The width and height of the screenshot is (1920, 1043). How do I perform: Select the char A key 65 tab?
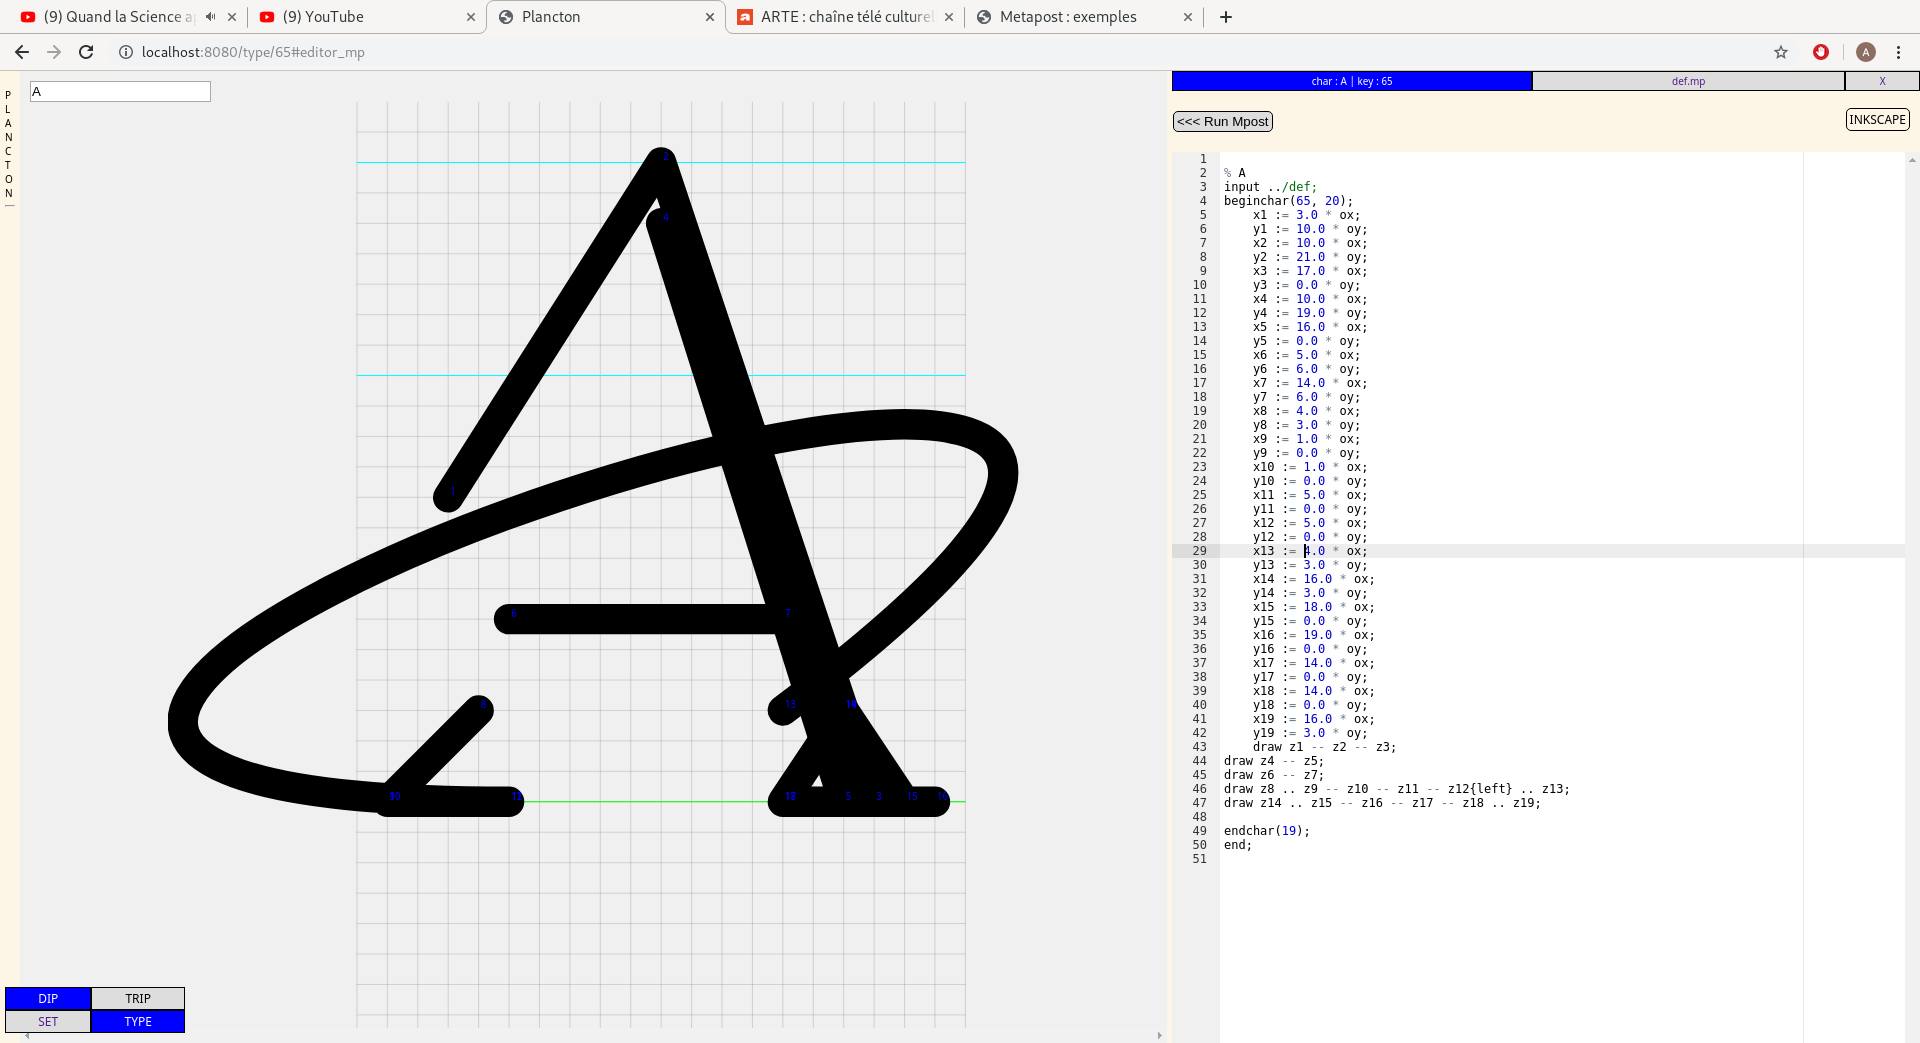point(1351,81)
